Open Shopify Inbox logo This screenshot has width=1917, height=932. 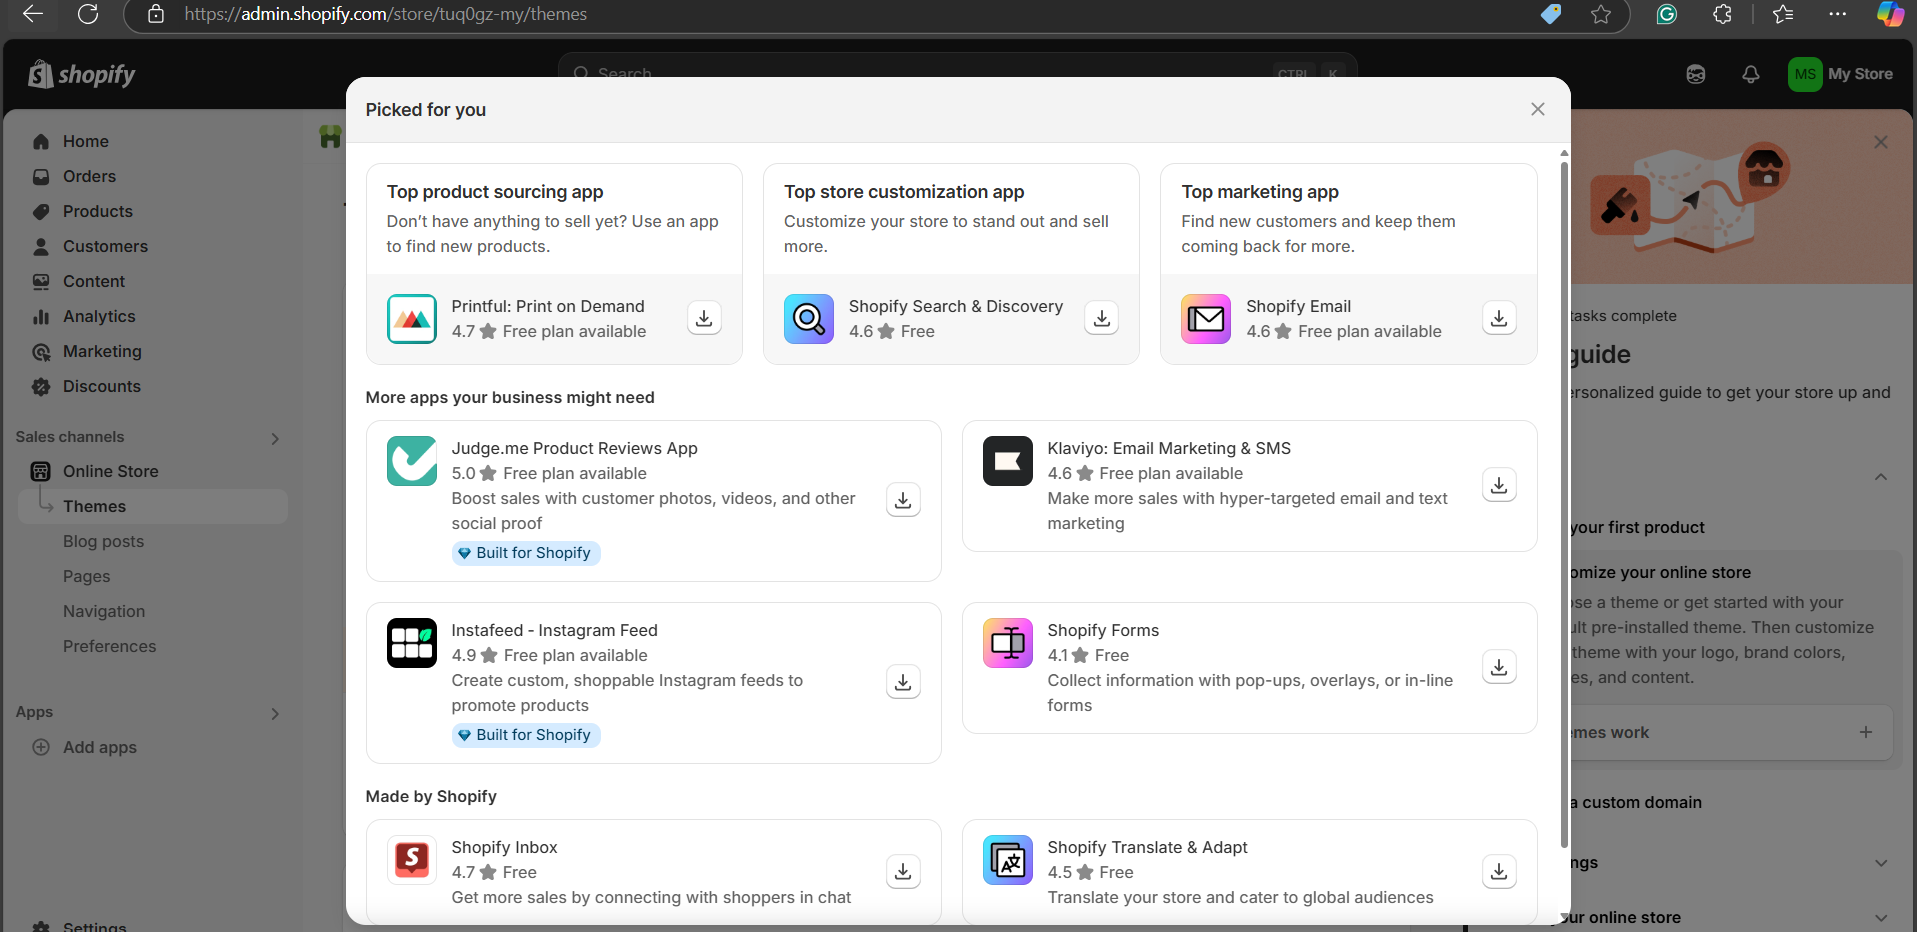point(412,860)
